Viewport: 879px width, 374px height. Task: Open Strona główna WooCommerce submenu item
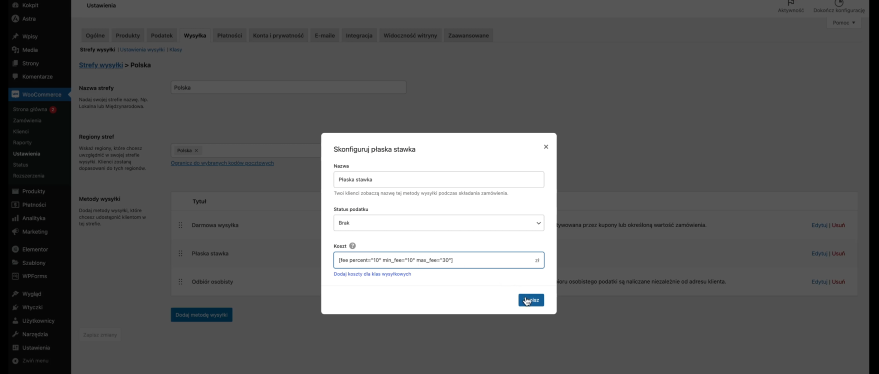coord(30,109)
